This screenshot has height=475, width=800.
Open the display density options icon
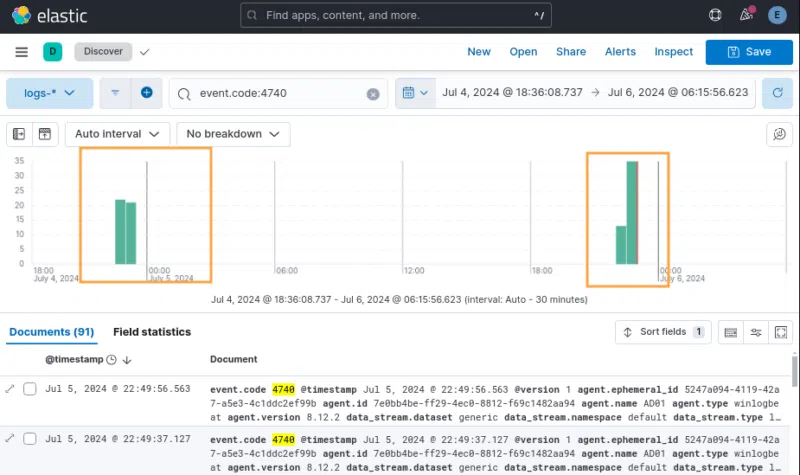click(731, 333)
